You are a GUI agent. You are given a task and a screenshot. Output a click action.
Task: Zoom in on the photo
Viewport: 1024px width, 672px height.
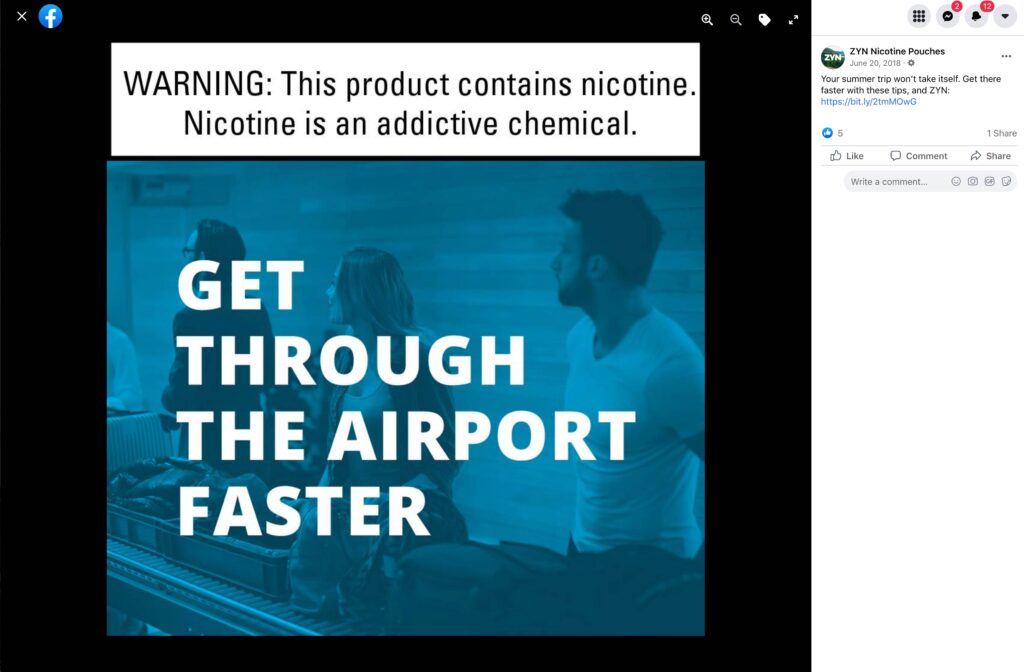pyautogui.click(x=707, y=20)
